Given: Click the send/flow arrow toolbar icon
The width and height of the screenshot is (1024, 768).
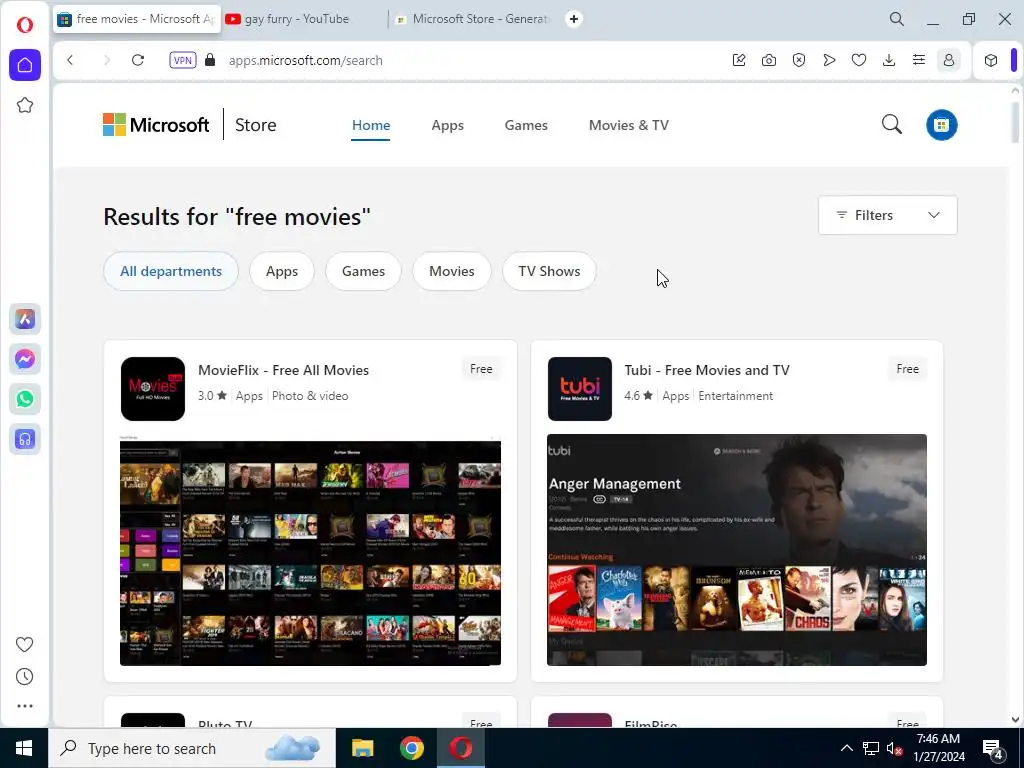Looking at the screenshot, I should tap(829, 60).
